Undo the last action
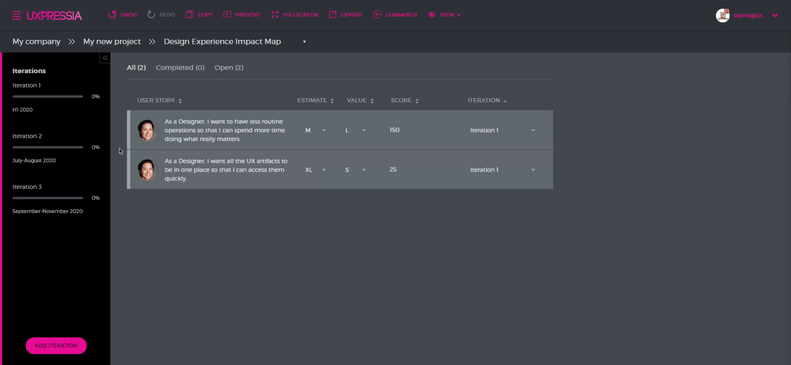The width and height of the screenshot is (791, 365). (123, 15)
